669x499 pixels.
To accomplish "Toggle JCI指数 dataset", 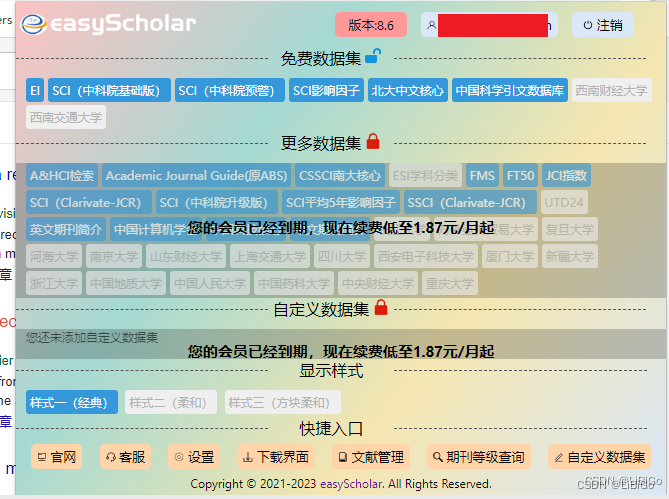I will [566, 175].
